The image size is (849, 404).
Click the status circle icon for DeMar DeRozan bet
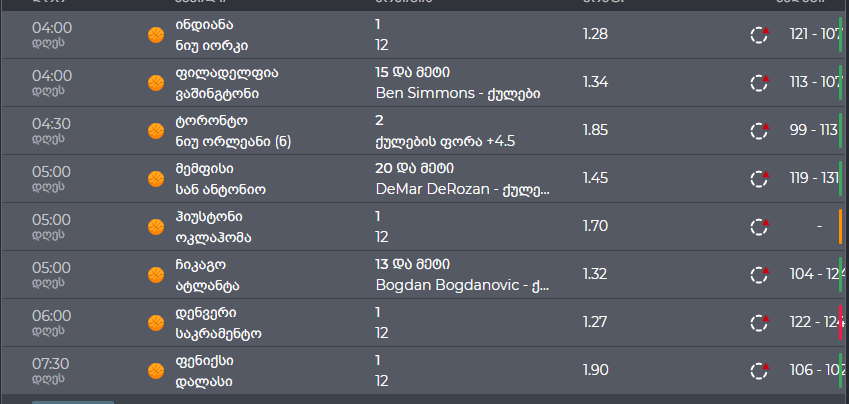click(759, 179)
